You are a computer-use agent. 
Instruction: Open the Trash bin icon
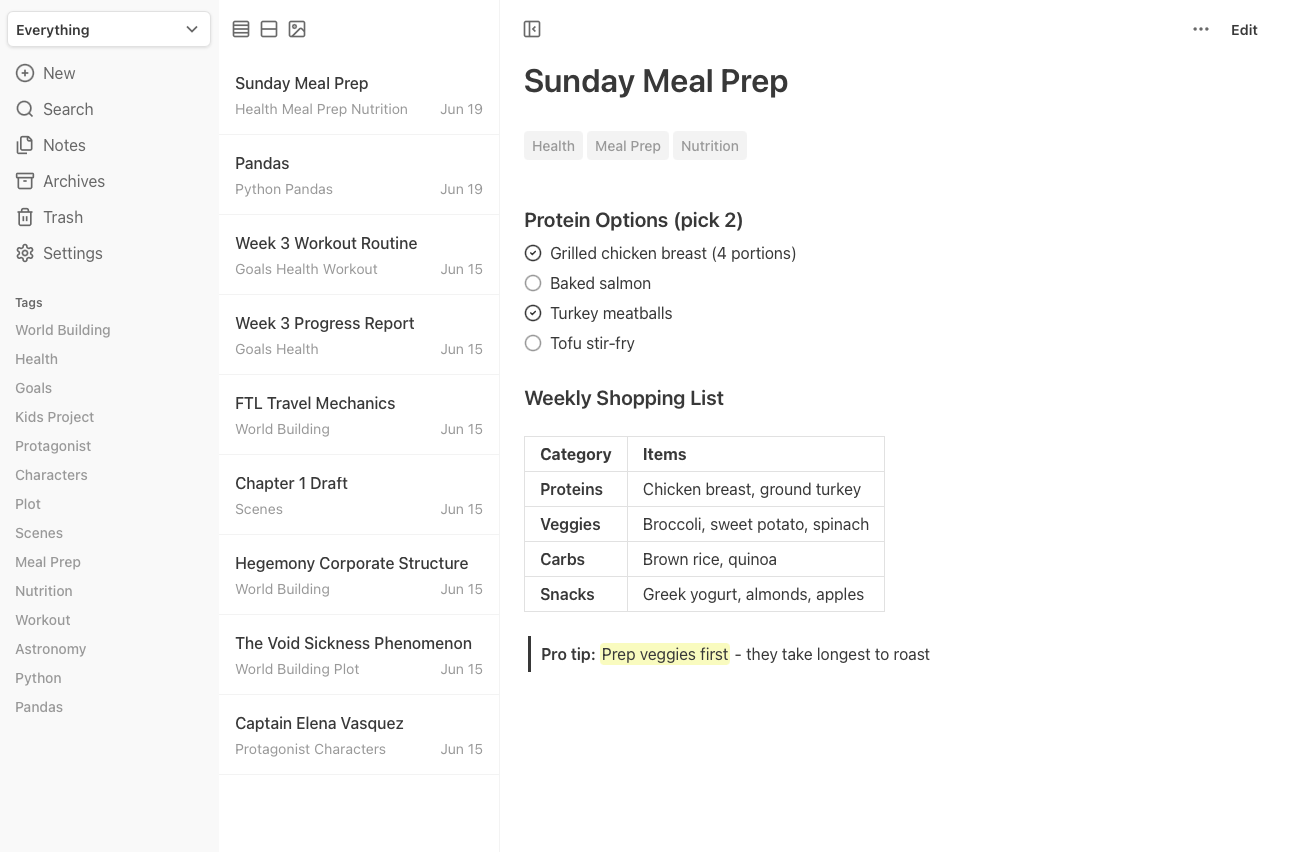click(25, 217)
